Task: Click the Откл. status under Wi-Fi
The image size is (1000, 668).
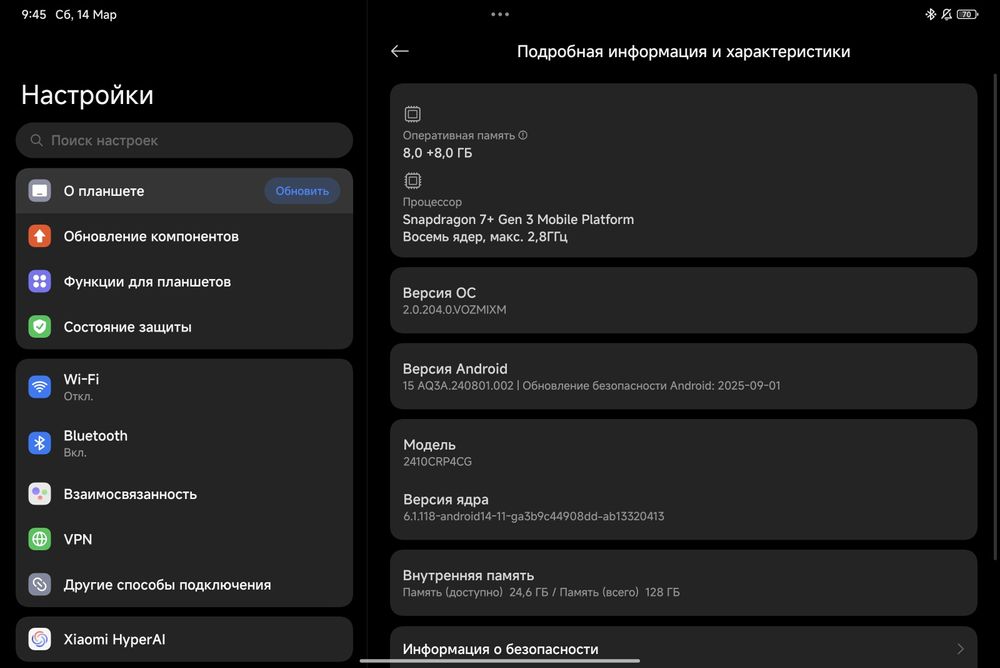Action: tap(78, 396)
